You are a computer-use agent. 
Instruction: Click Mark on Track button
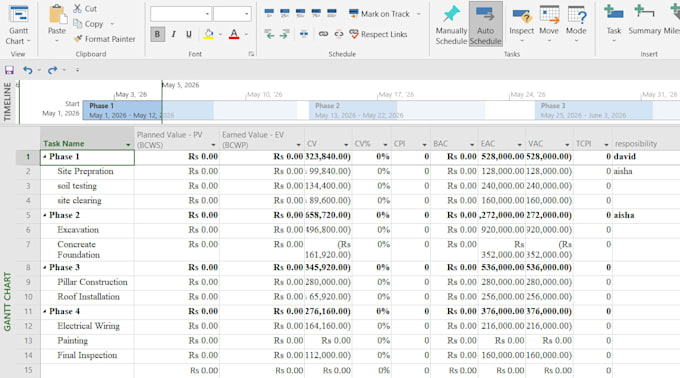click(x=379, y=14)
